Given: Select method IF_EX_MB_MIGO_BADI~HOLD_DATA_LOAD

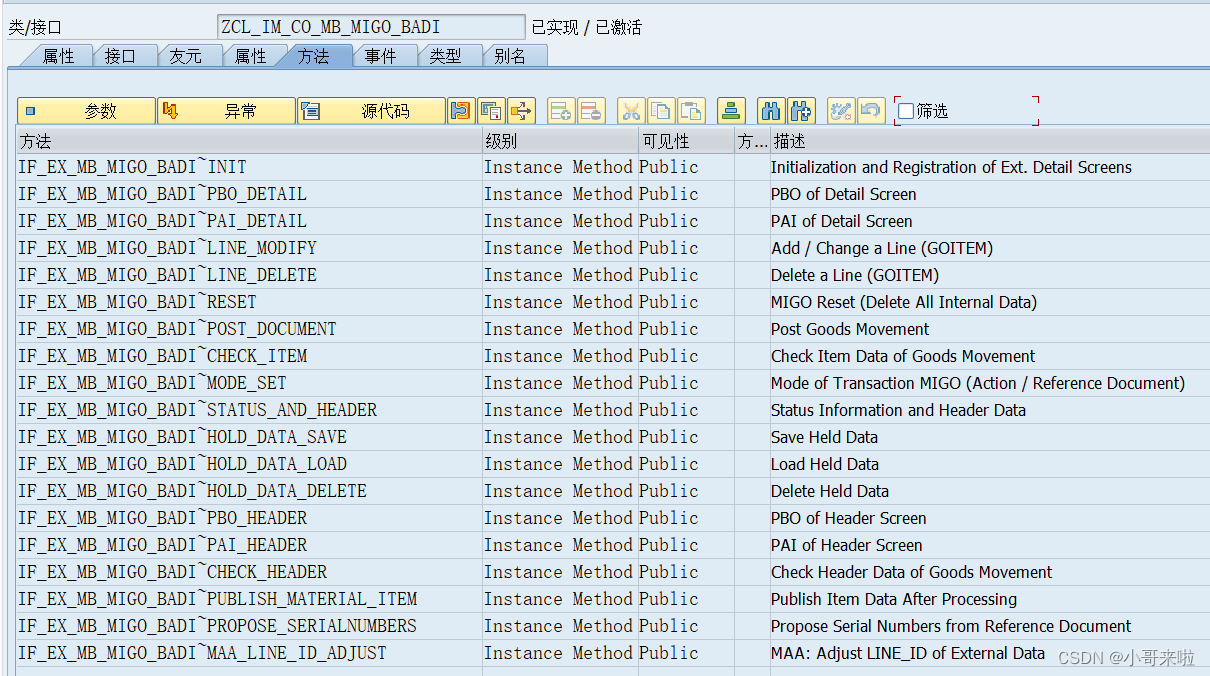Looking at the screenshot, I should [182, 464].
